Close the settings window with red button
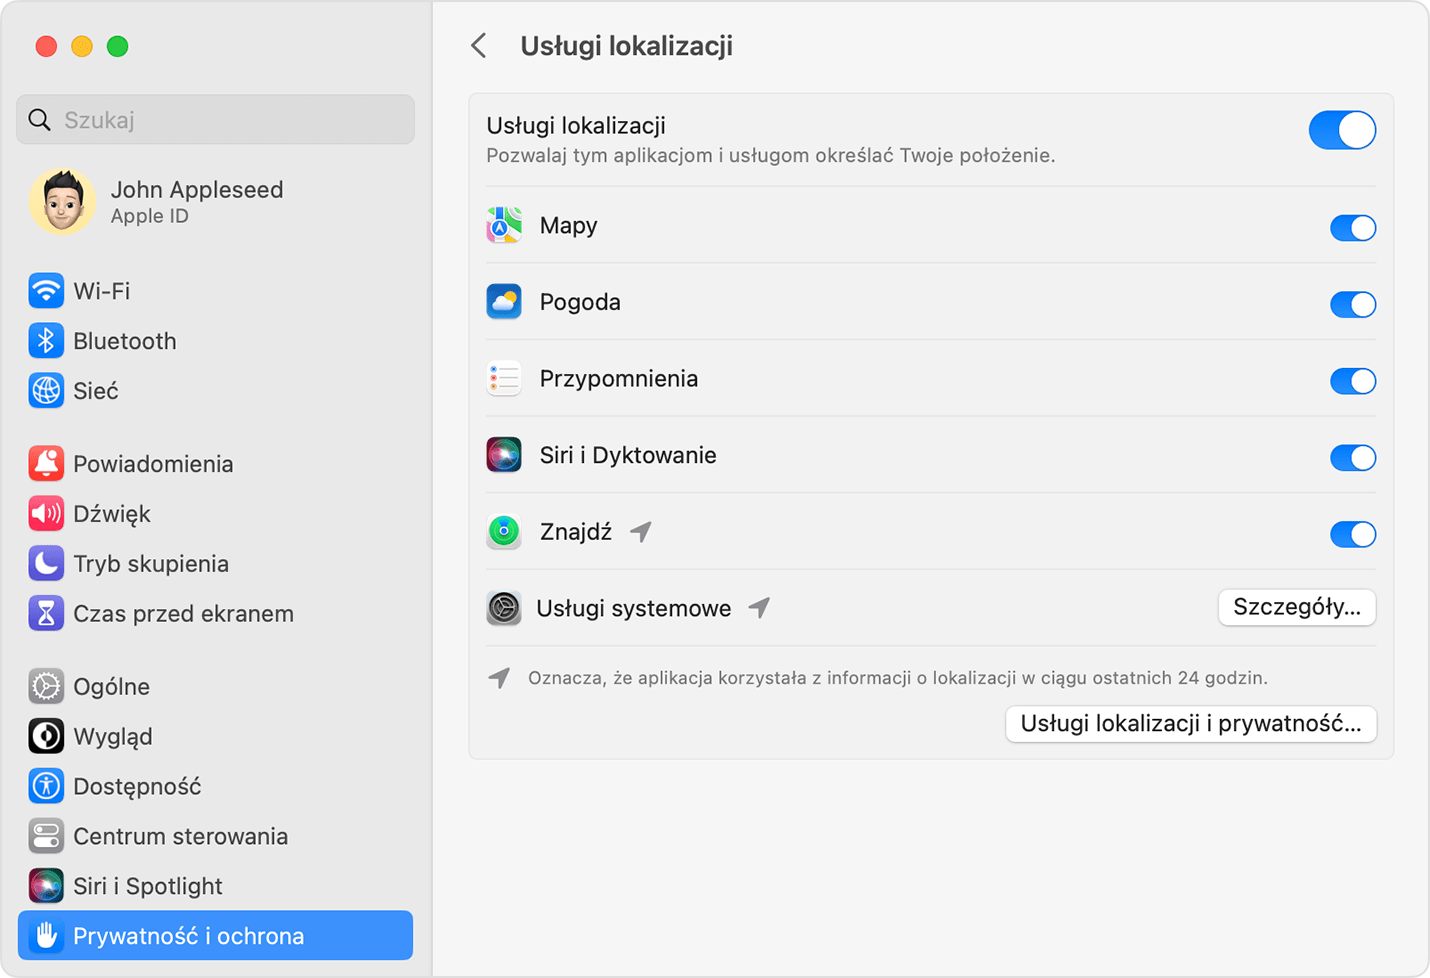This screenshot has height=978, width=1430. click(x=46, y=46)
